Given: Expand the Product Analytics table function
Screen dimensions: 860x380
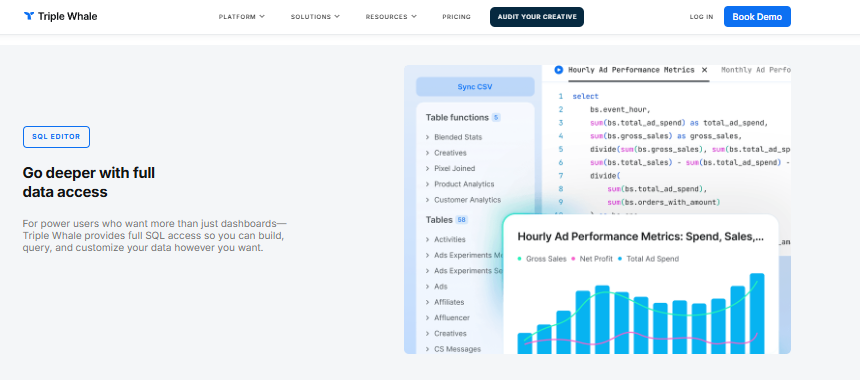Looking at the screenshot, I should [x=460, y=184].
